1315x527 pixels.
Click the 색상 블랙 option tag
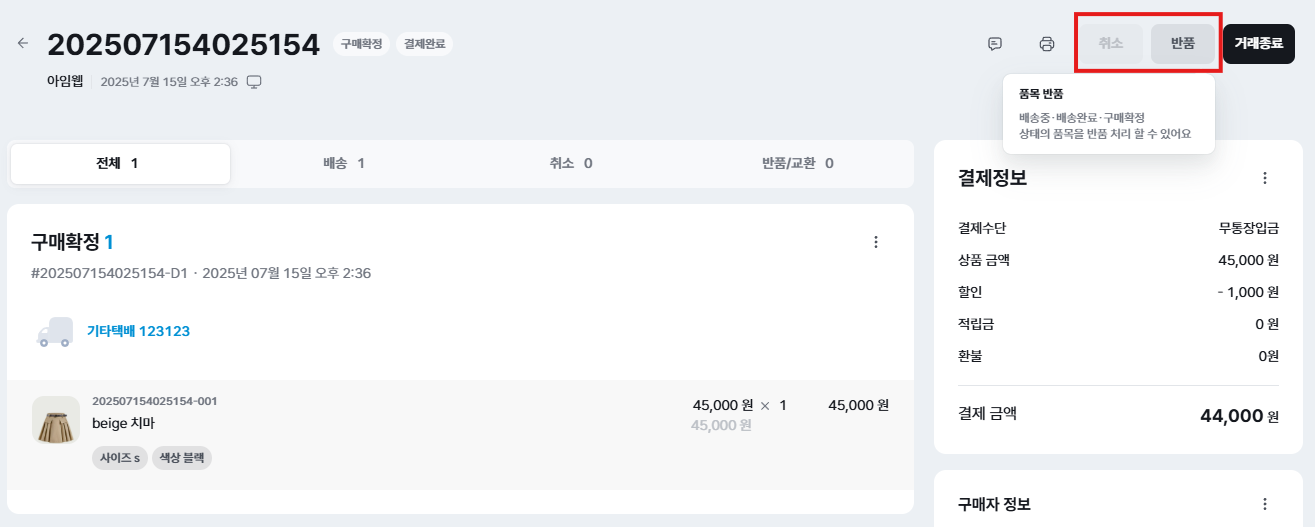(x=182, y=458)
